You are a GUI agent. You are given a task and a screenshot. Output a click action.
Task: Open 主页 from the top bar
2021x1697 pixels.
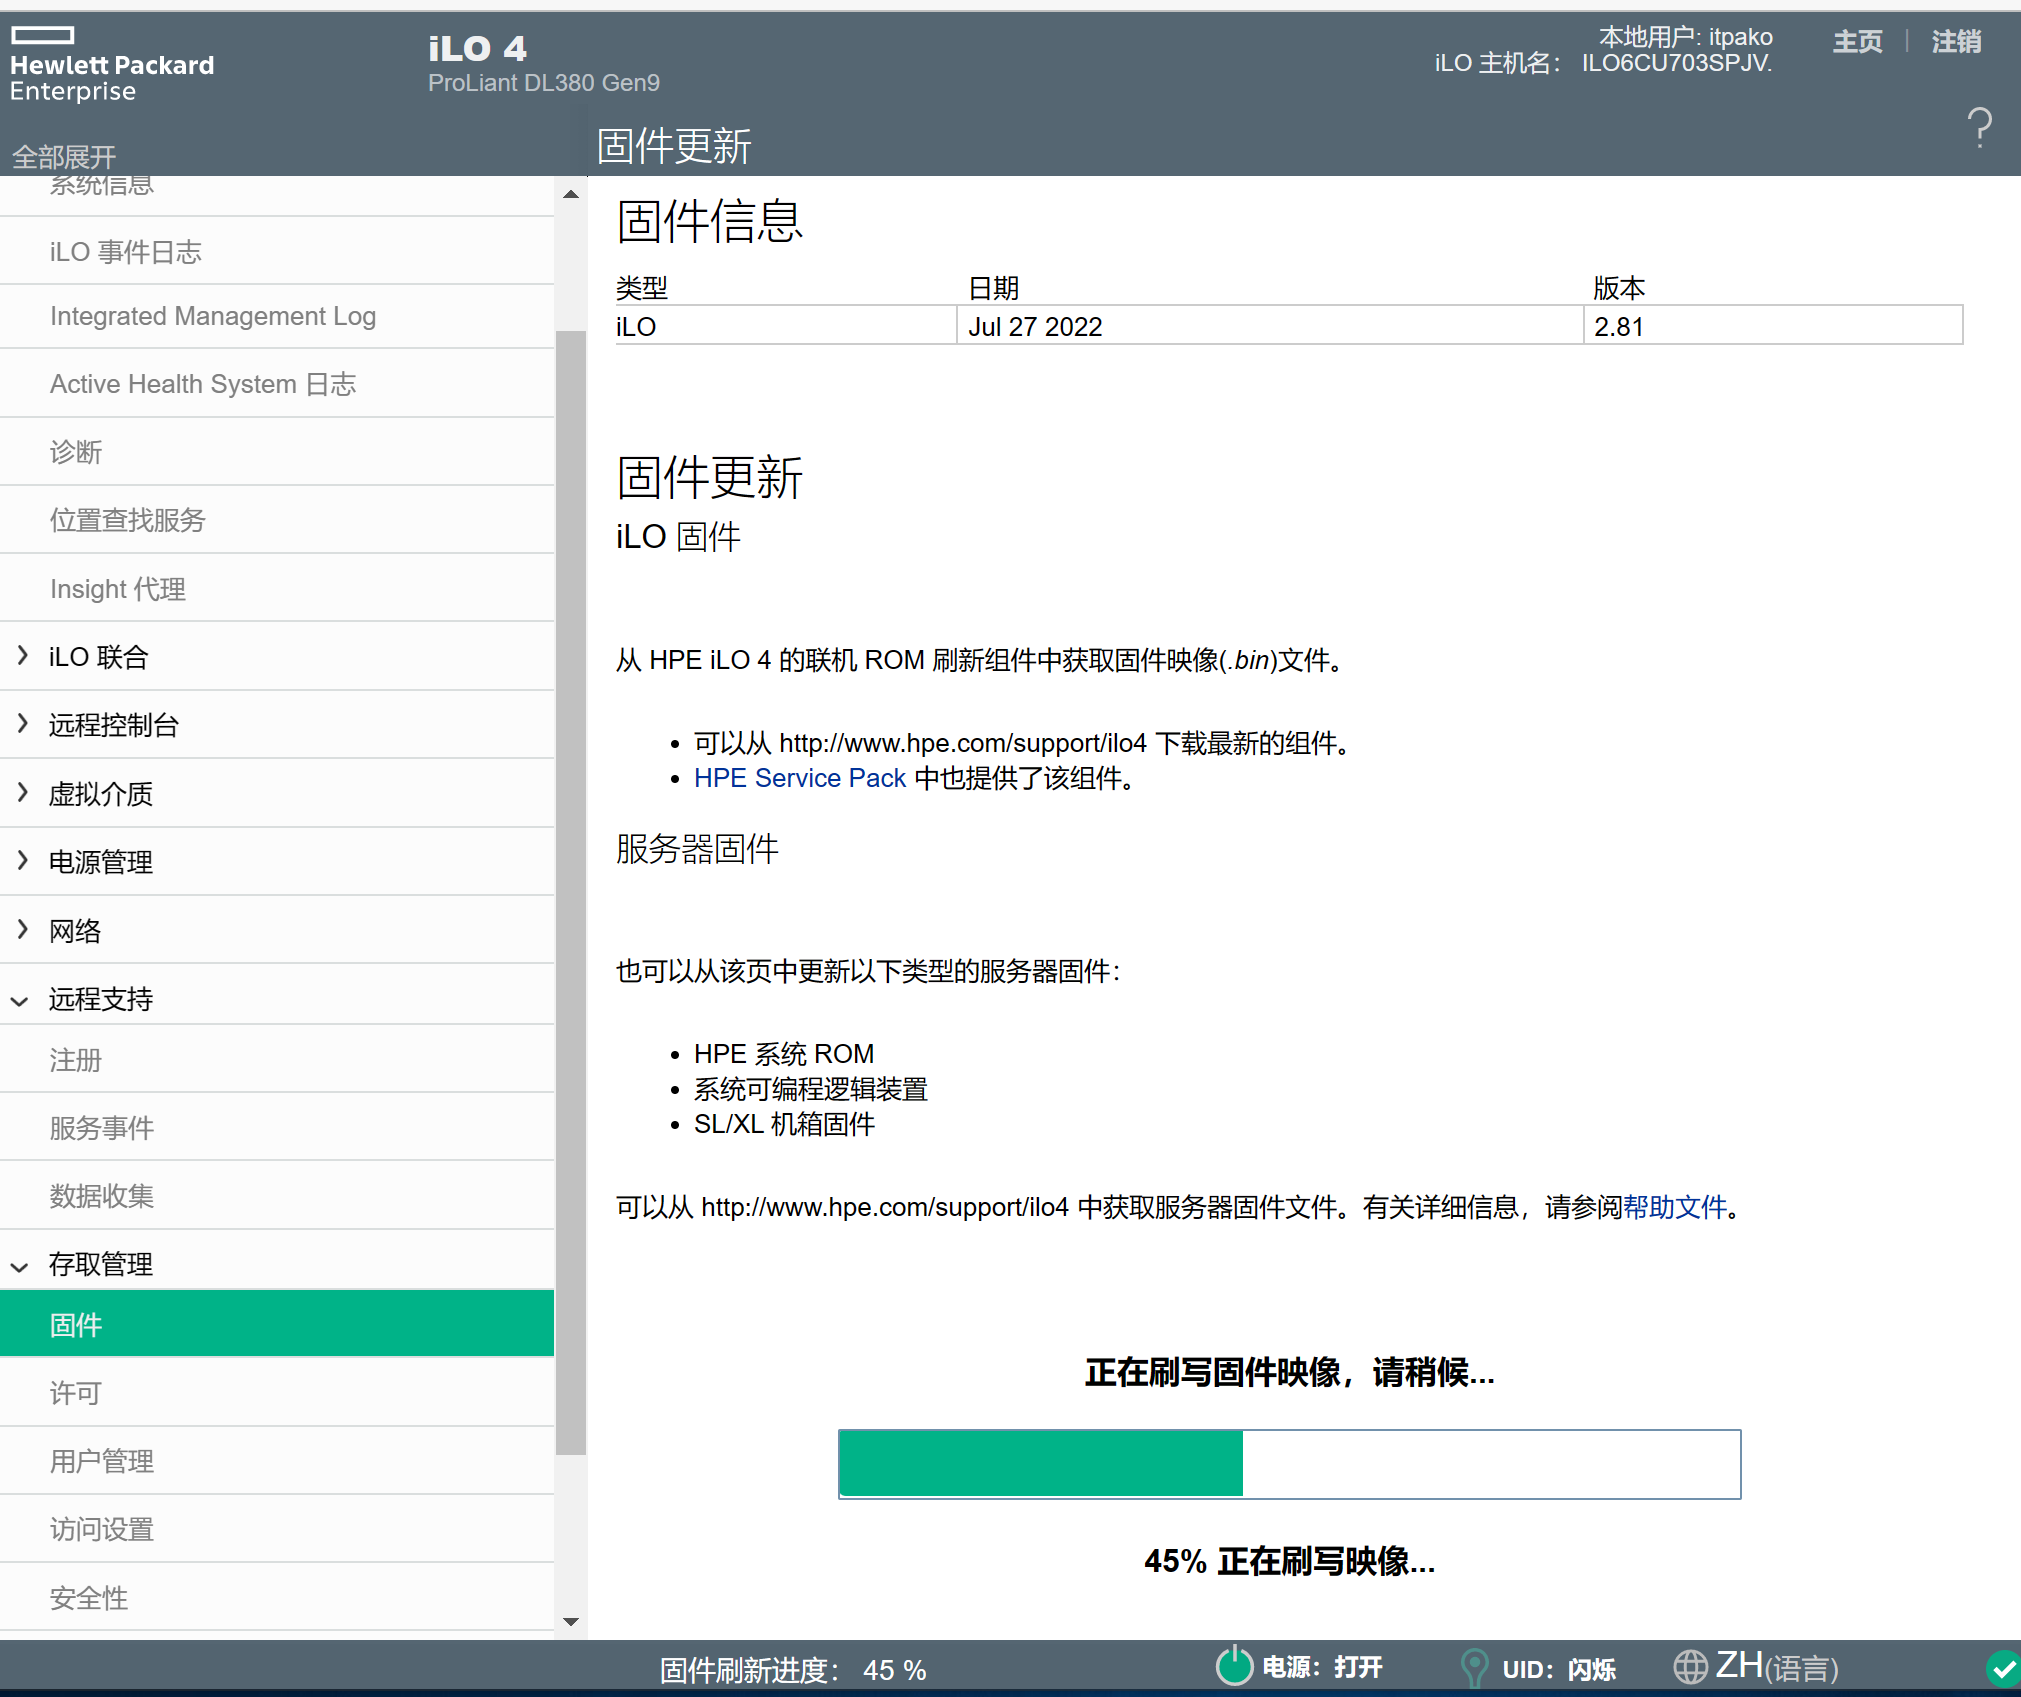click(1857, 41)
